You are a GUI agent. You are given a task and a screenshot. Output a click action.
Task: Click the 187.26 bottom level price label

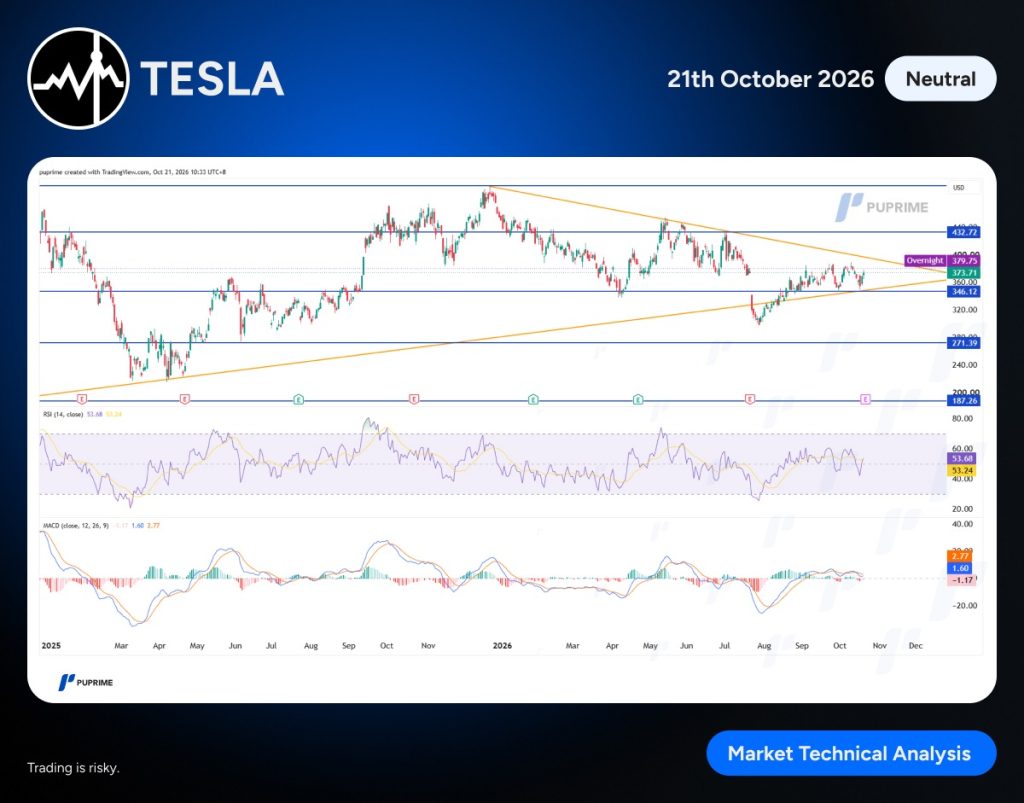964,401
